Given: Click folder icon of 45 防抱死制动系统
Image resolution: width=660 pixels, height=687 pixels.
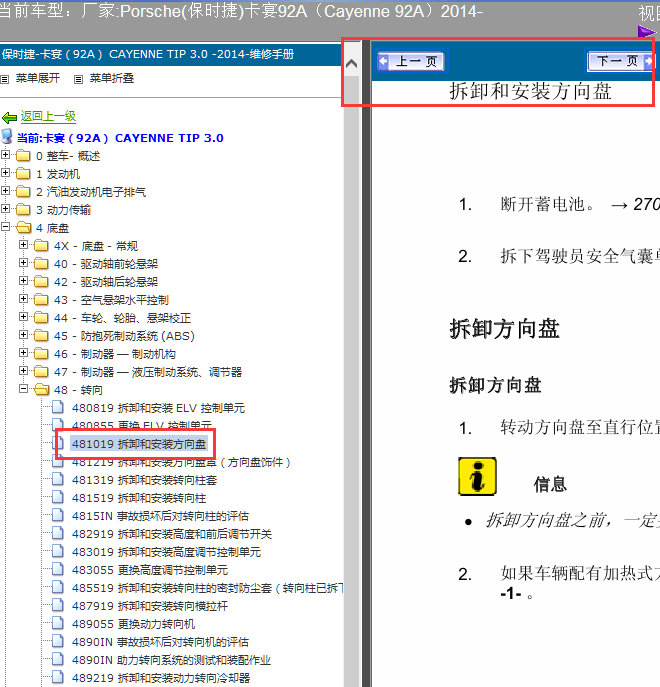Looking at the screenshot, I should (x=41, y=335).
